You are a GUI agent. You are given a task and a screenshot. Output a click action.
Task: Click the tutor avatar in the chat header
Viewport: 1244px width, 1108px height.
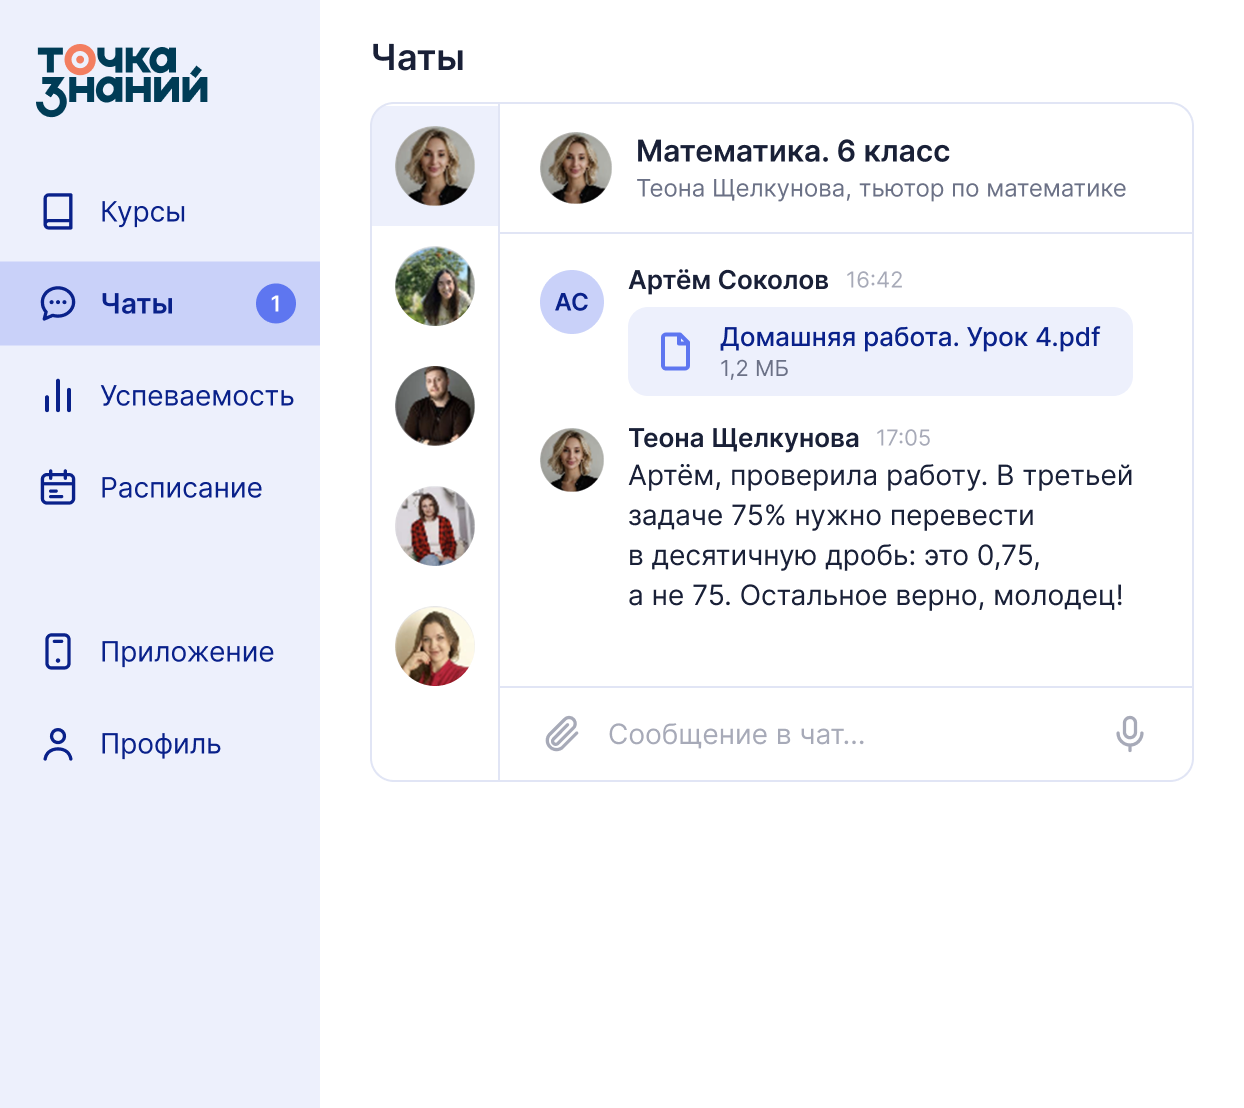click(576, 168)
